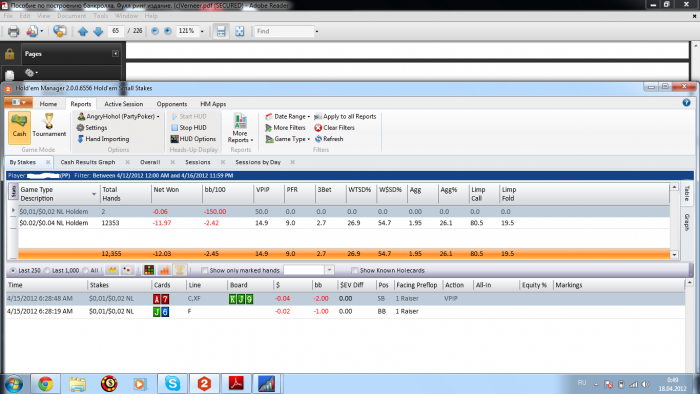This screenshot has width=700, height=394.
Task: Enable Show only marked hands checkbox
Action: click(x=204, y=270)
